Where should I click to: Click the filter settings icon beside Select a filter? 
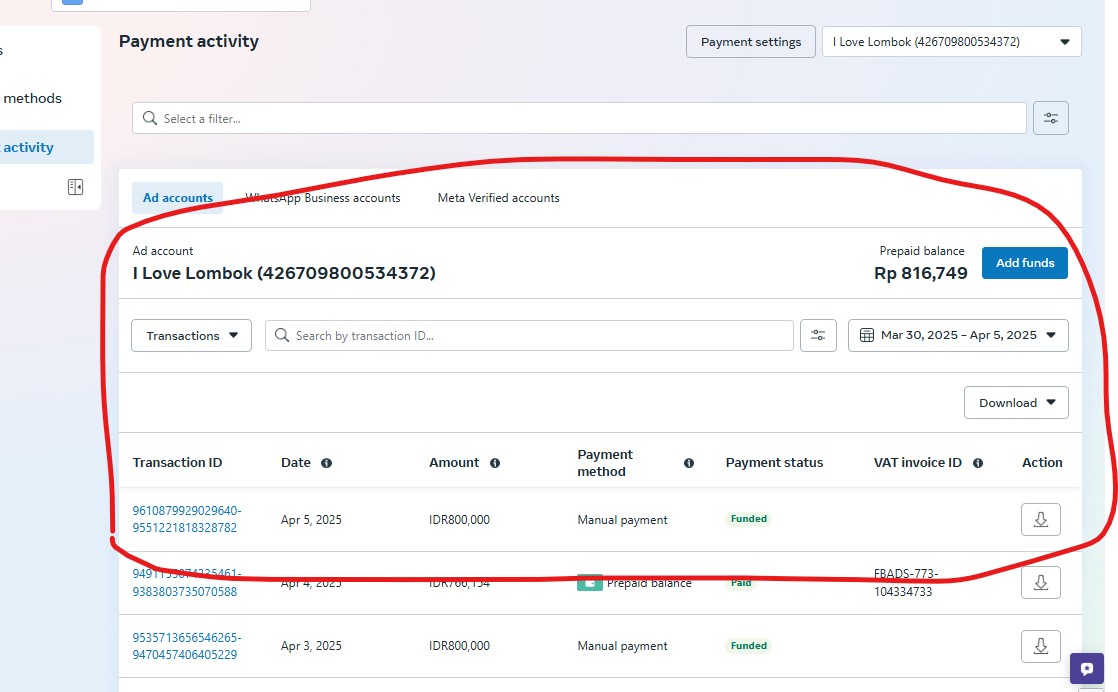click(1050, 118)
